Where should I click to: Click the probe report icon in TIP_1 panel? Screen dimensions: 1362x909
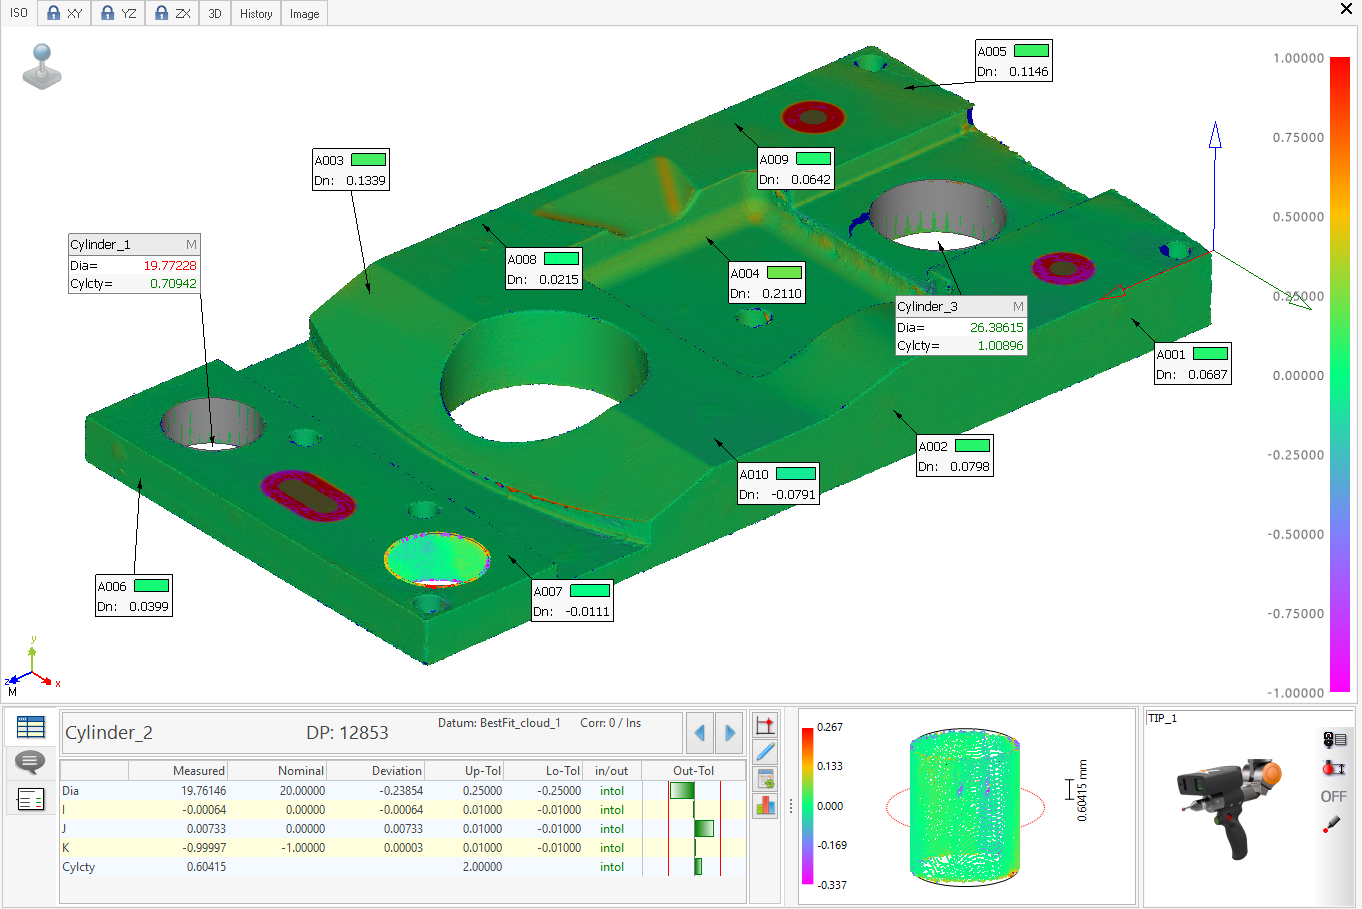point(1335,738)
